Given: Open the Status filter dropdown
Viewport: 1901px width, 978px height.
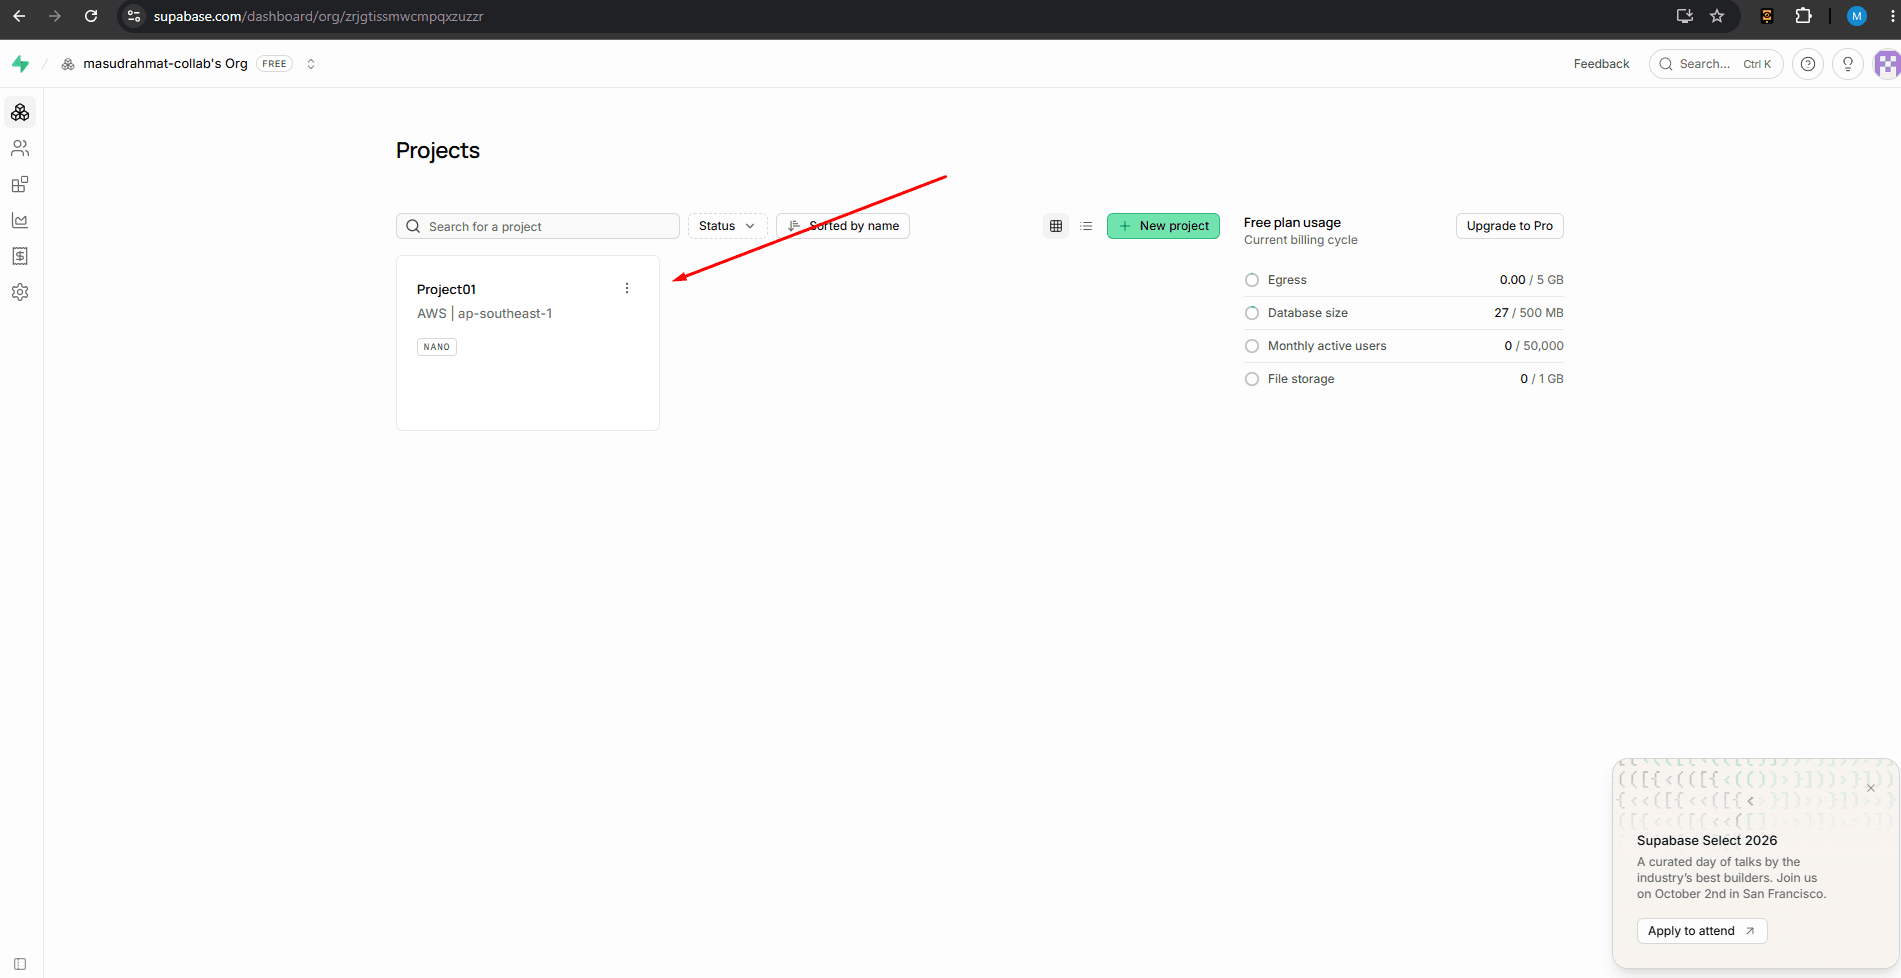Looking at the screenshot, I should click(x=727, y=226).
